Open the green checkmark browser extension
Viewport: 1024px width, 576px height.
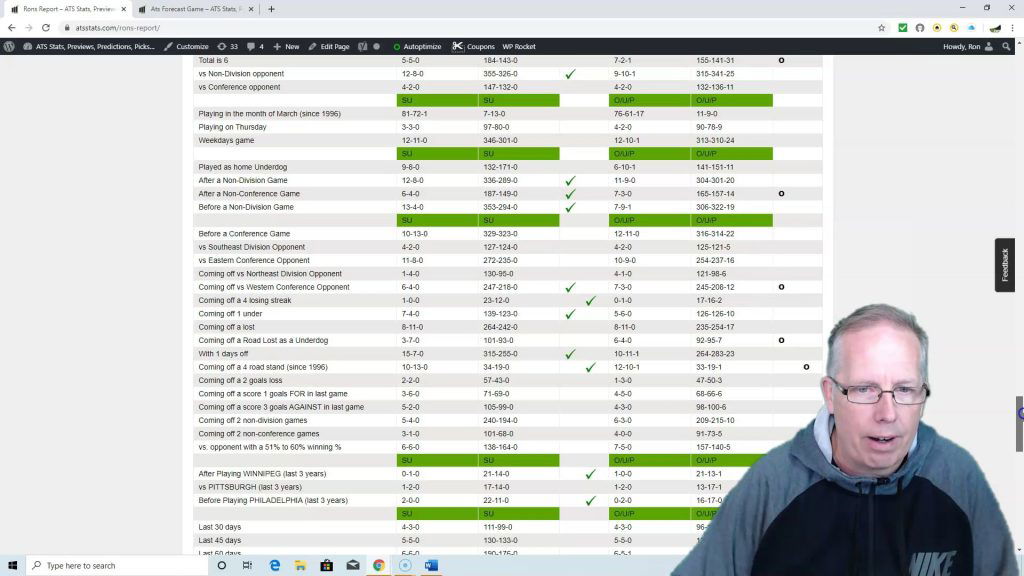click(903, 28)
